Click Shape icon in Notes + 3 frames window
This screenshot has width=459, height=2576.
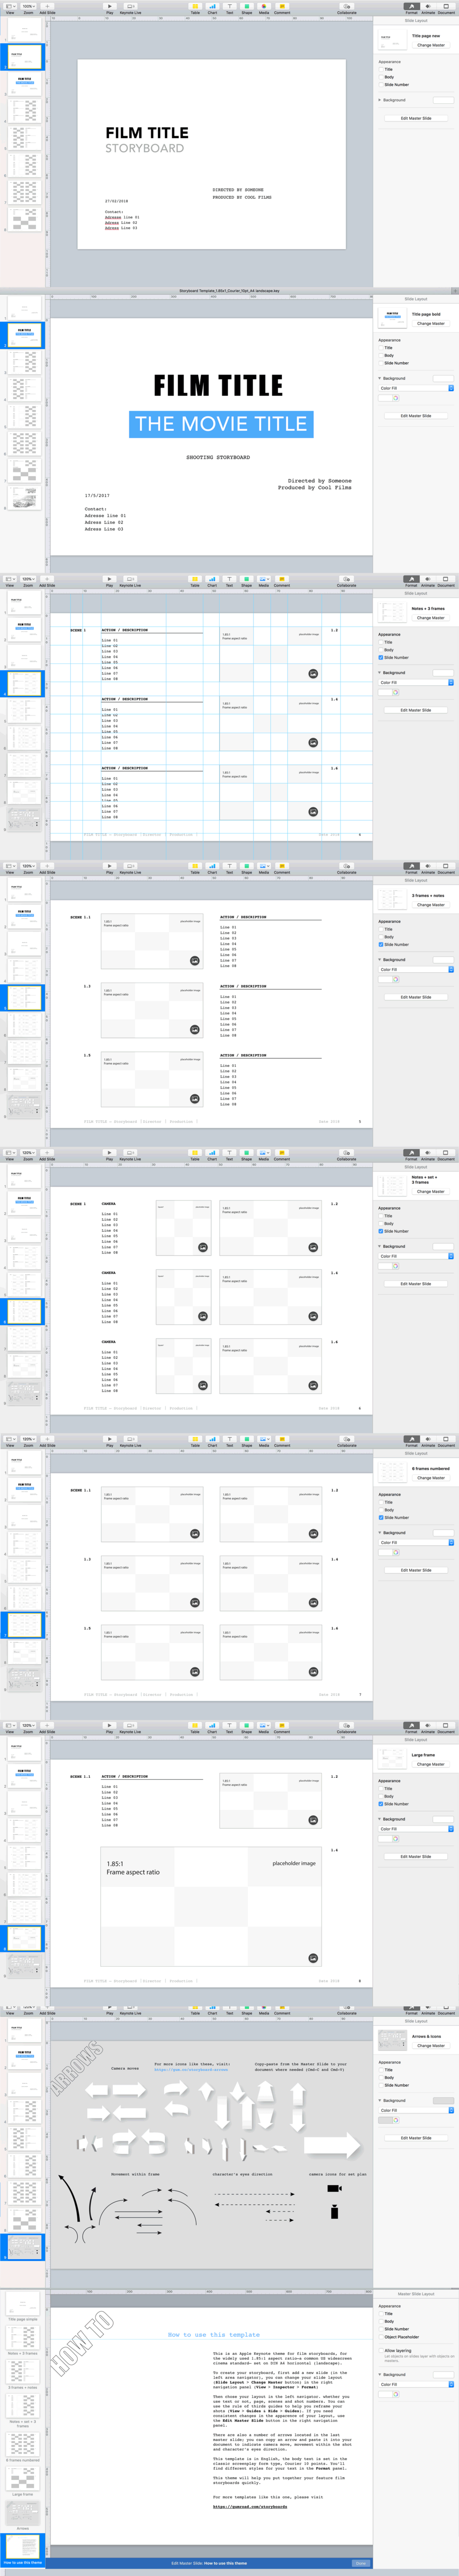[246, 579]
